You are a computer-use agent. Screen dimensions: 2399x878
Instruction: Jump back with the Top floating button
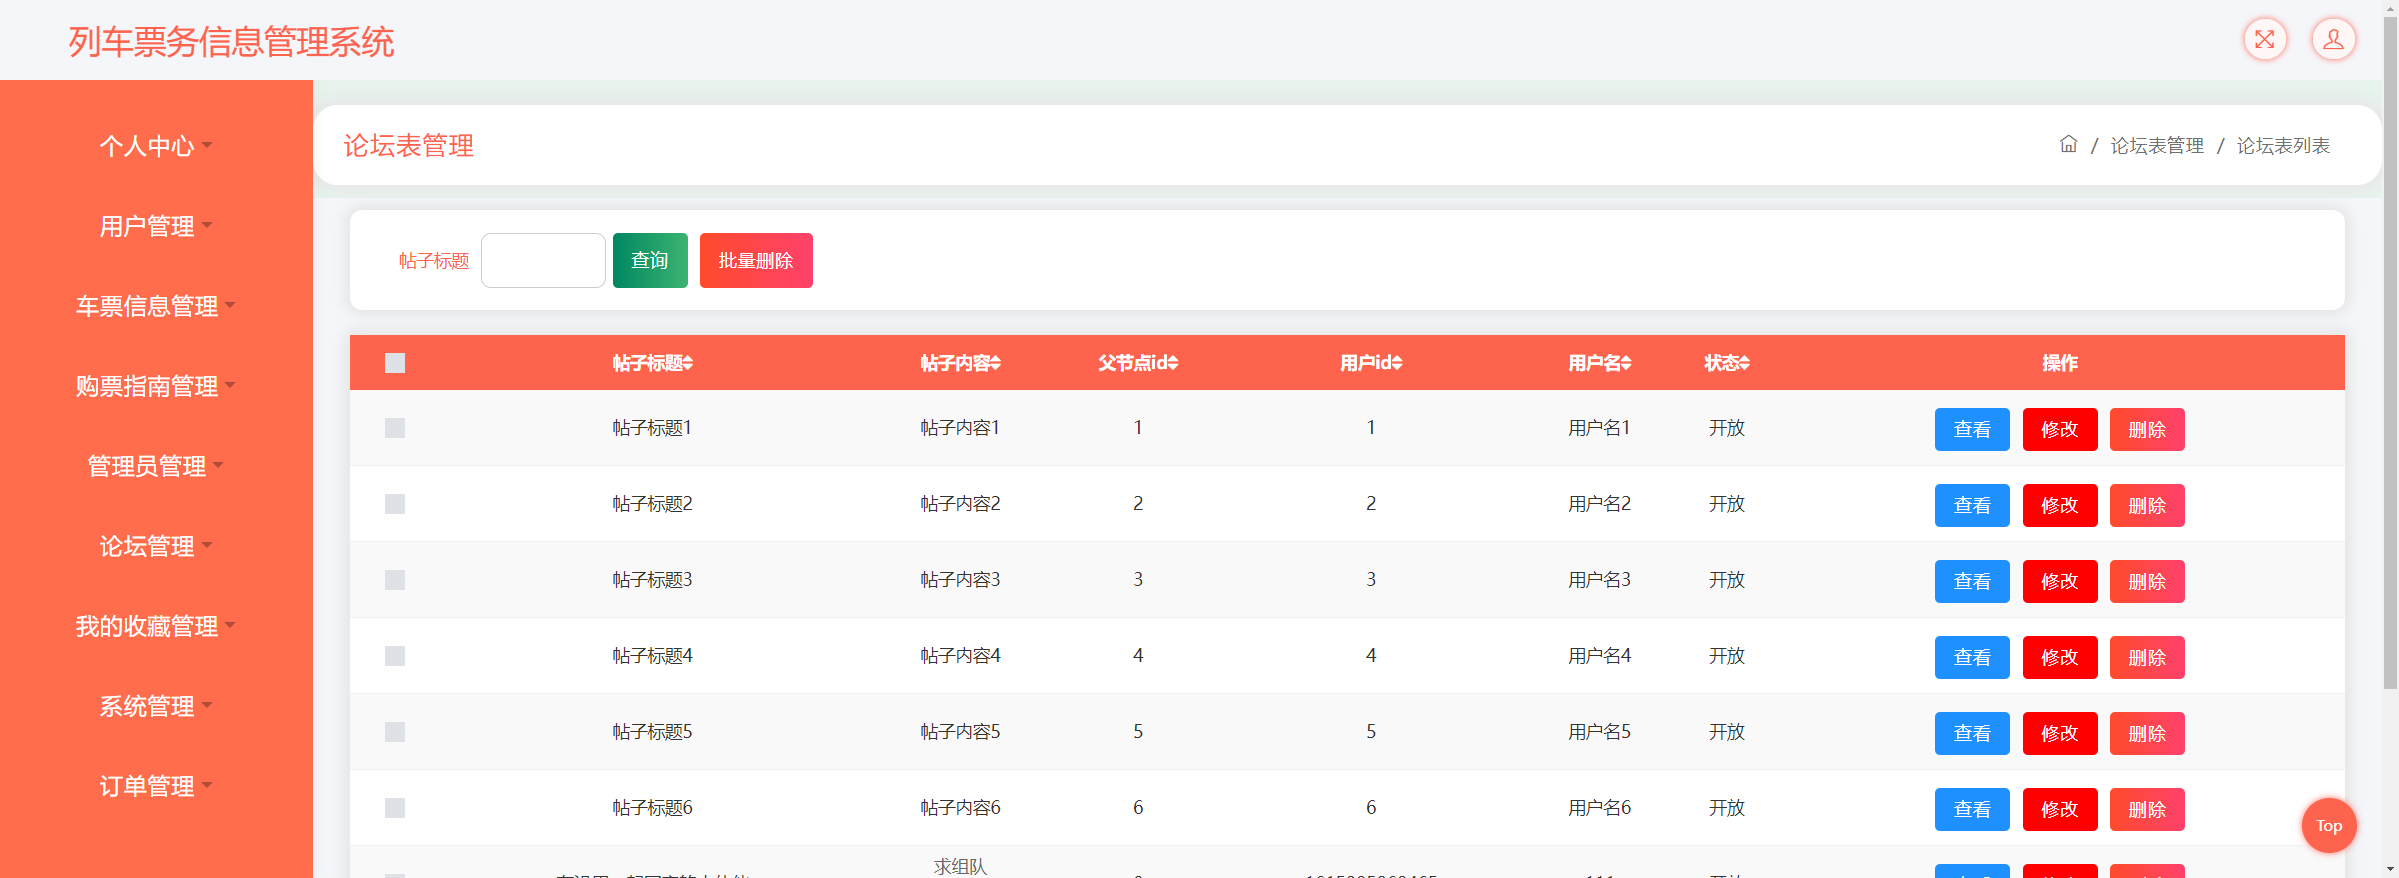2329,825
